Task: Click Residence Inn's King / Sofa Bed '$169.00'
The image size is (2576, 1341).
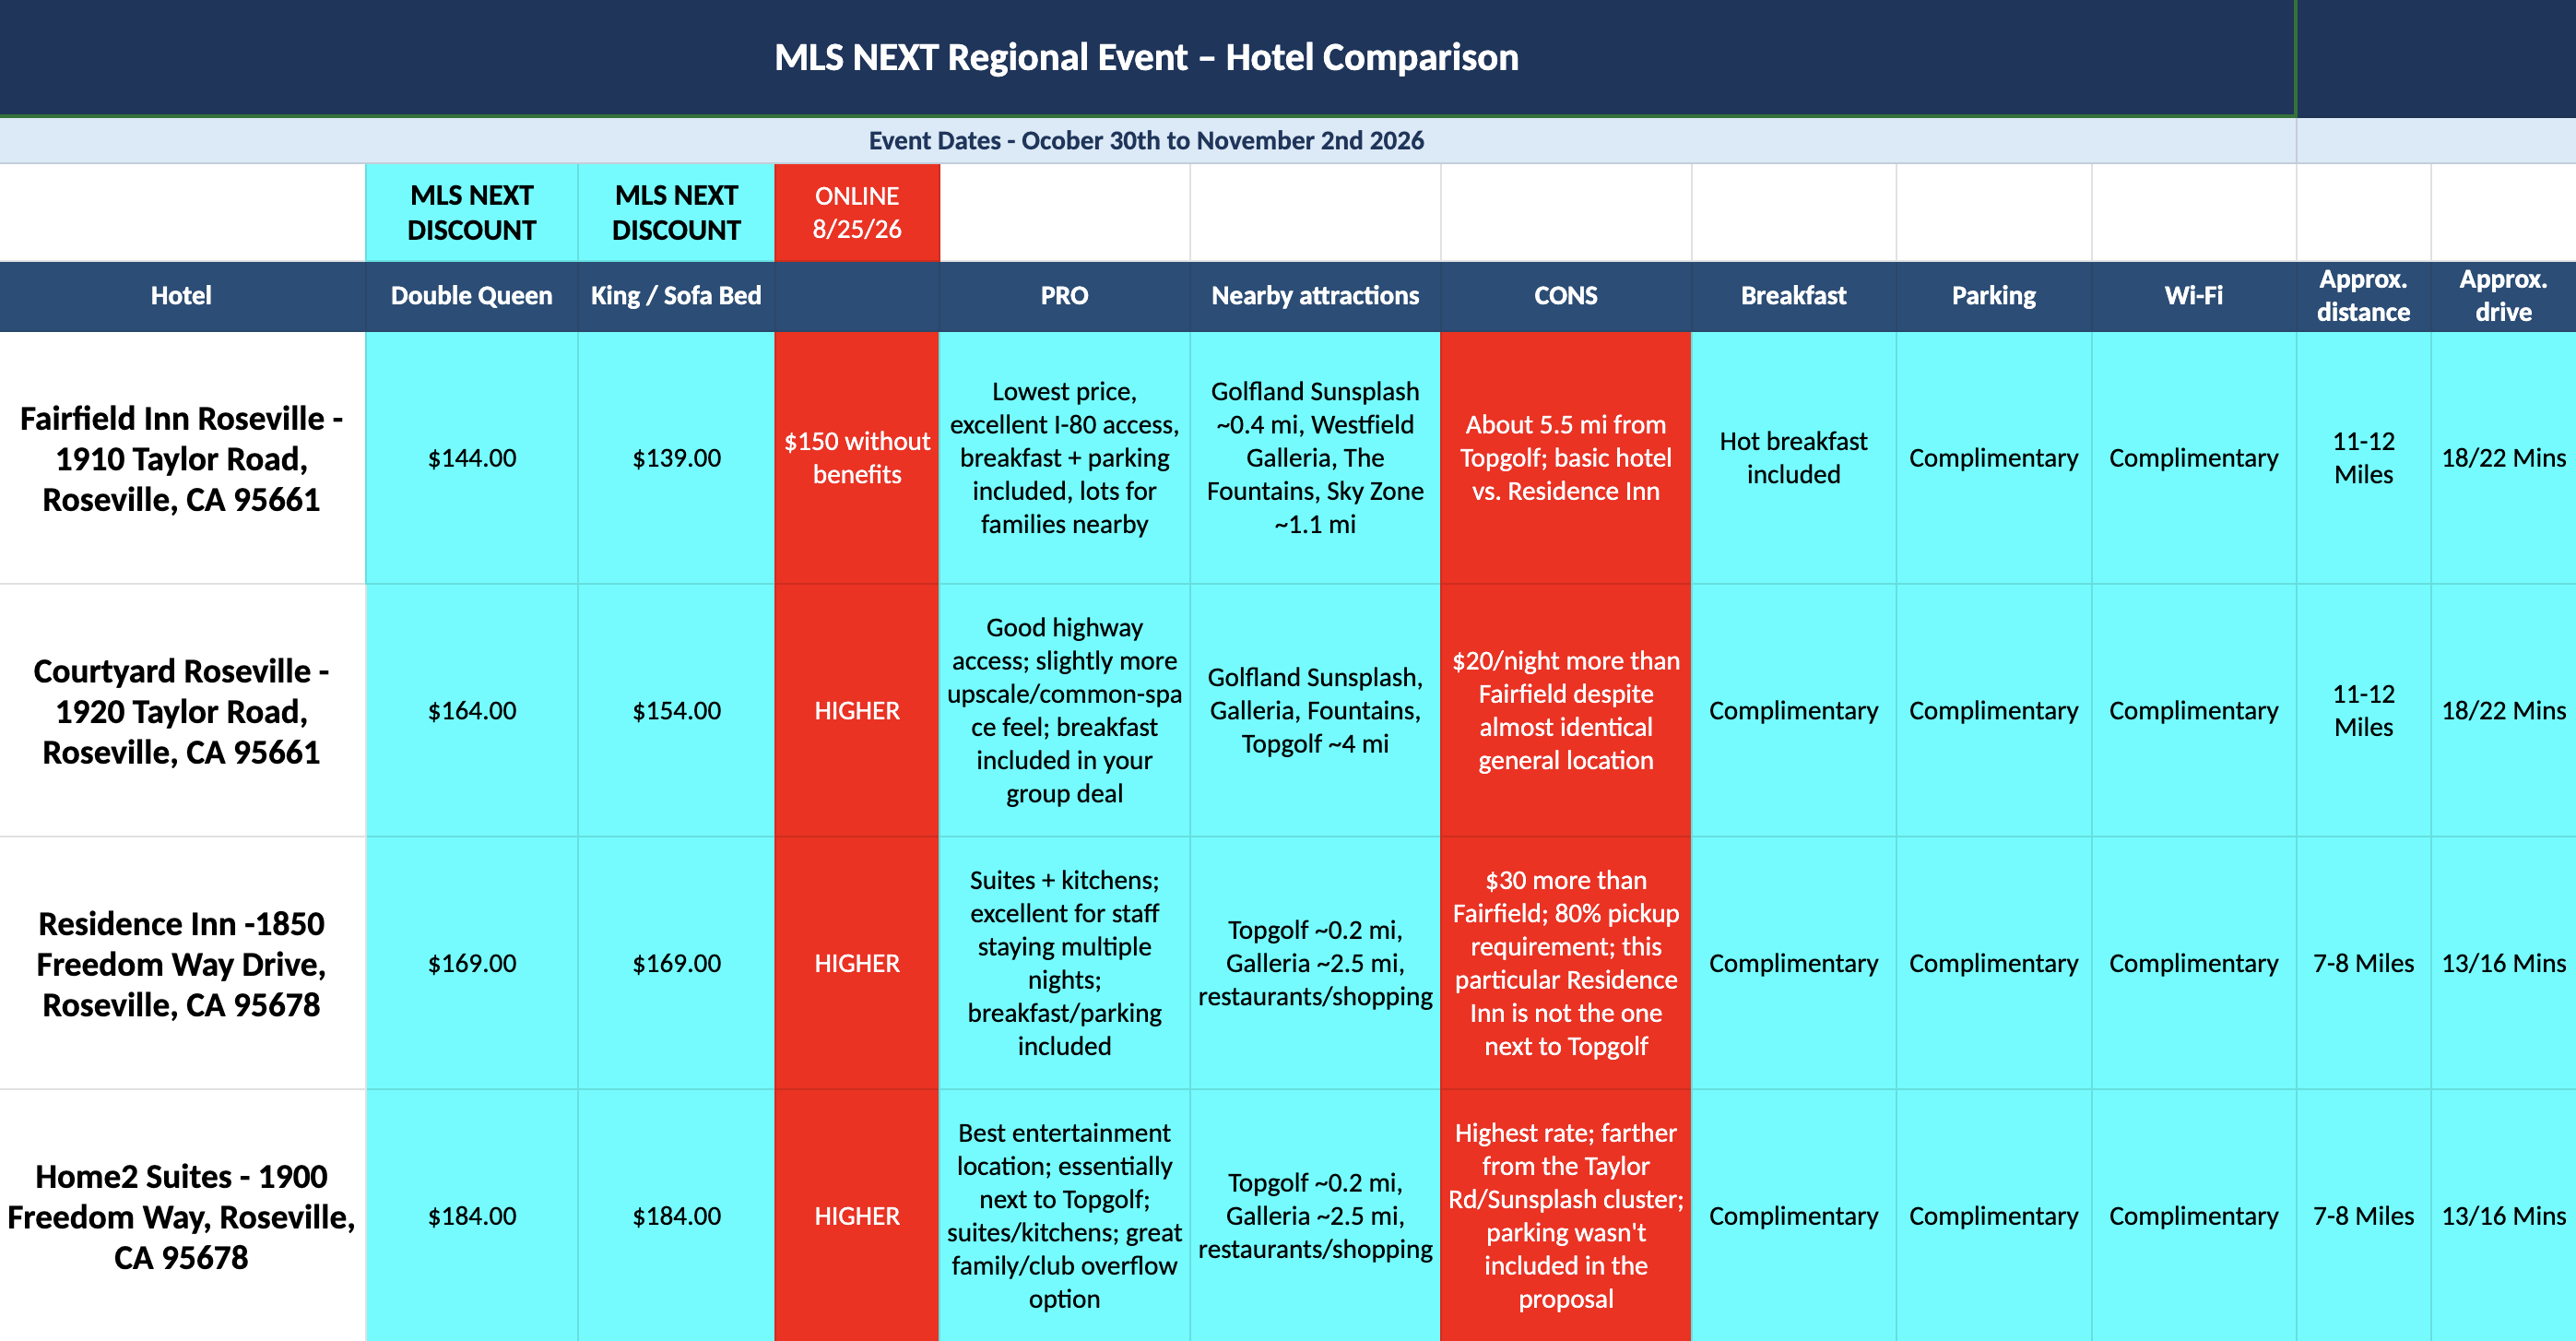Action: [676, 963]
